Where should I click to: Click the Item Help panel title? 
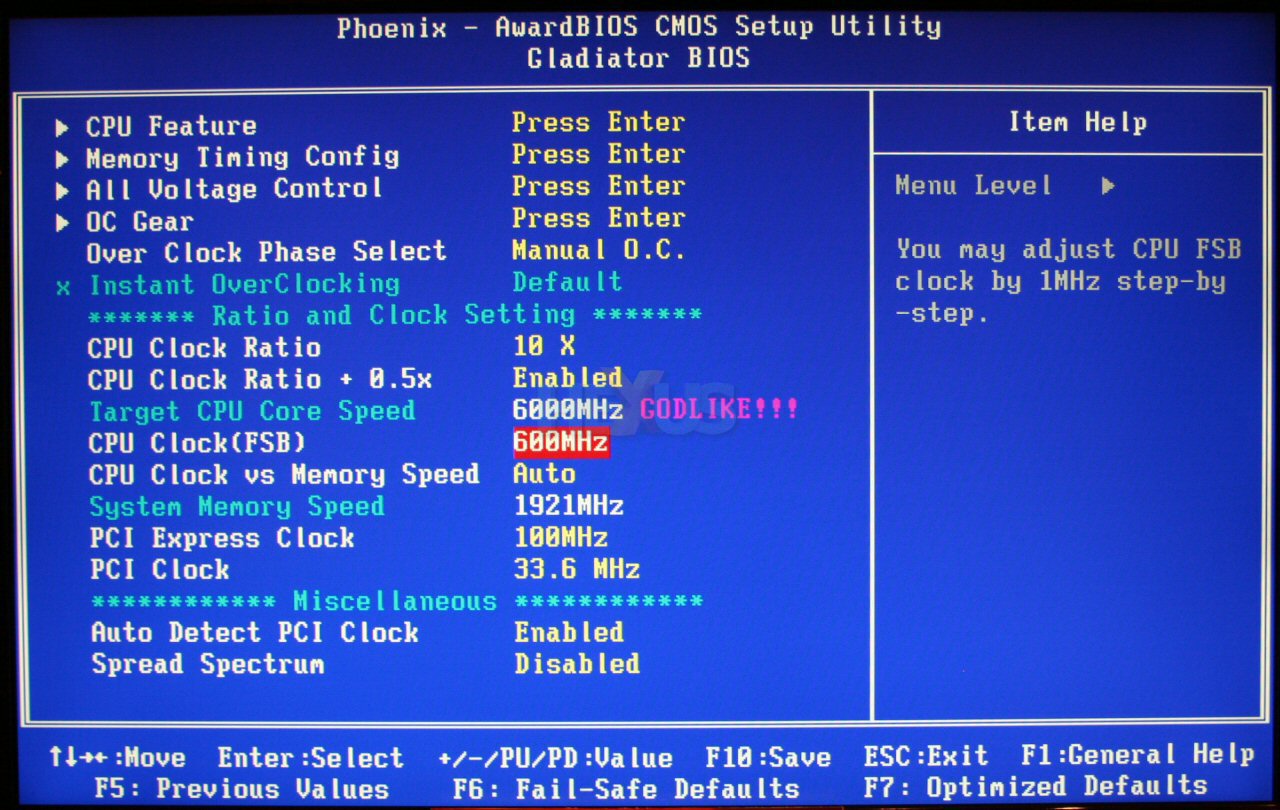tap(1077, 123)
